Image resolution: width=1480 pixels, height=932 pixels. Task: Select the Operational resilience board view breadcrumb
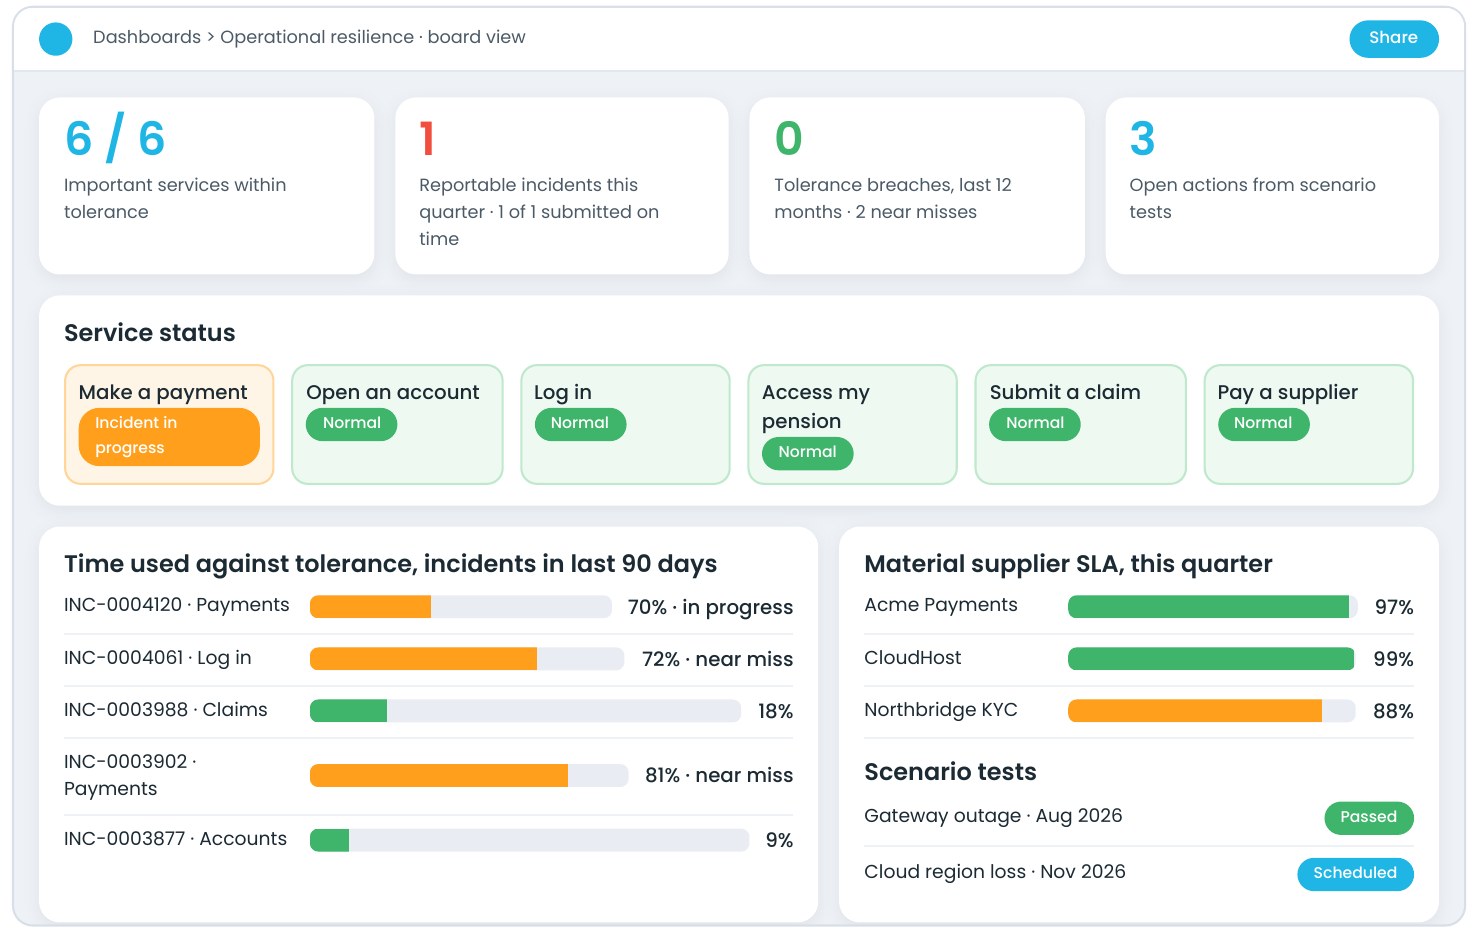[x=372, y=37]
